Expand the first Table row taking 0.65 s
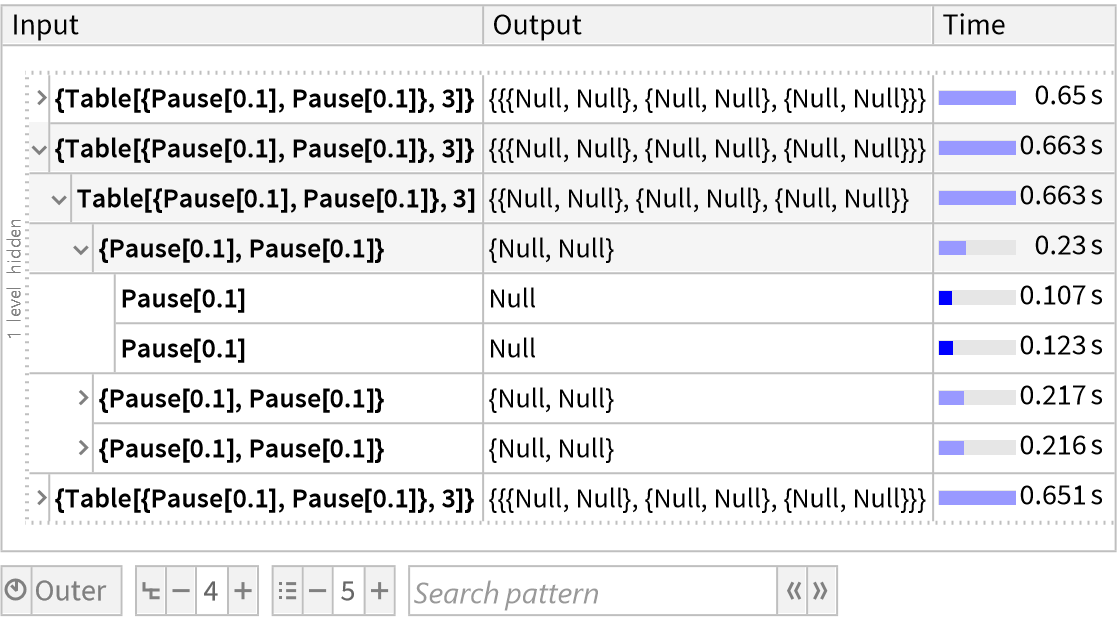The image size is (1118, 620). (41, 98)
